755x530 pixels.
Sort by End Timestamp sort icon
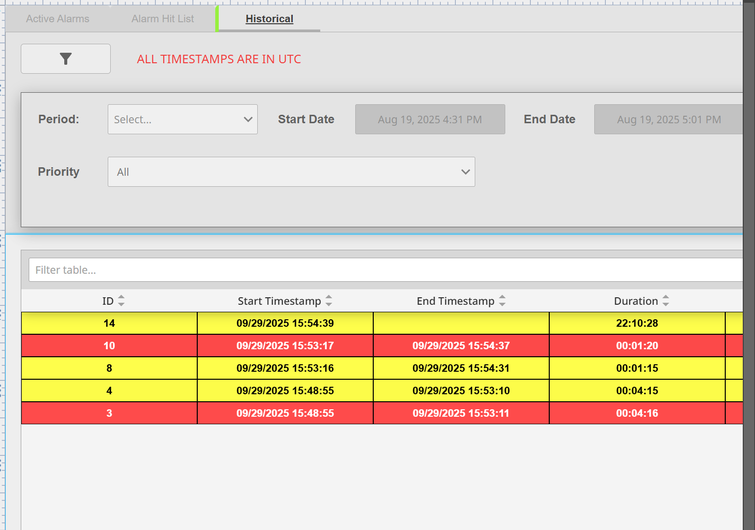click(502, 301)
